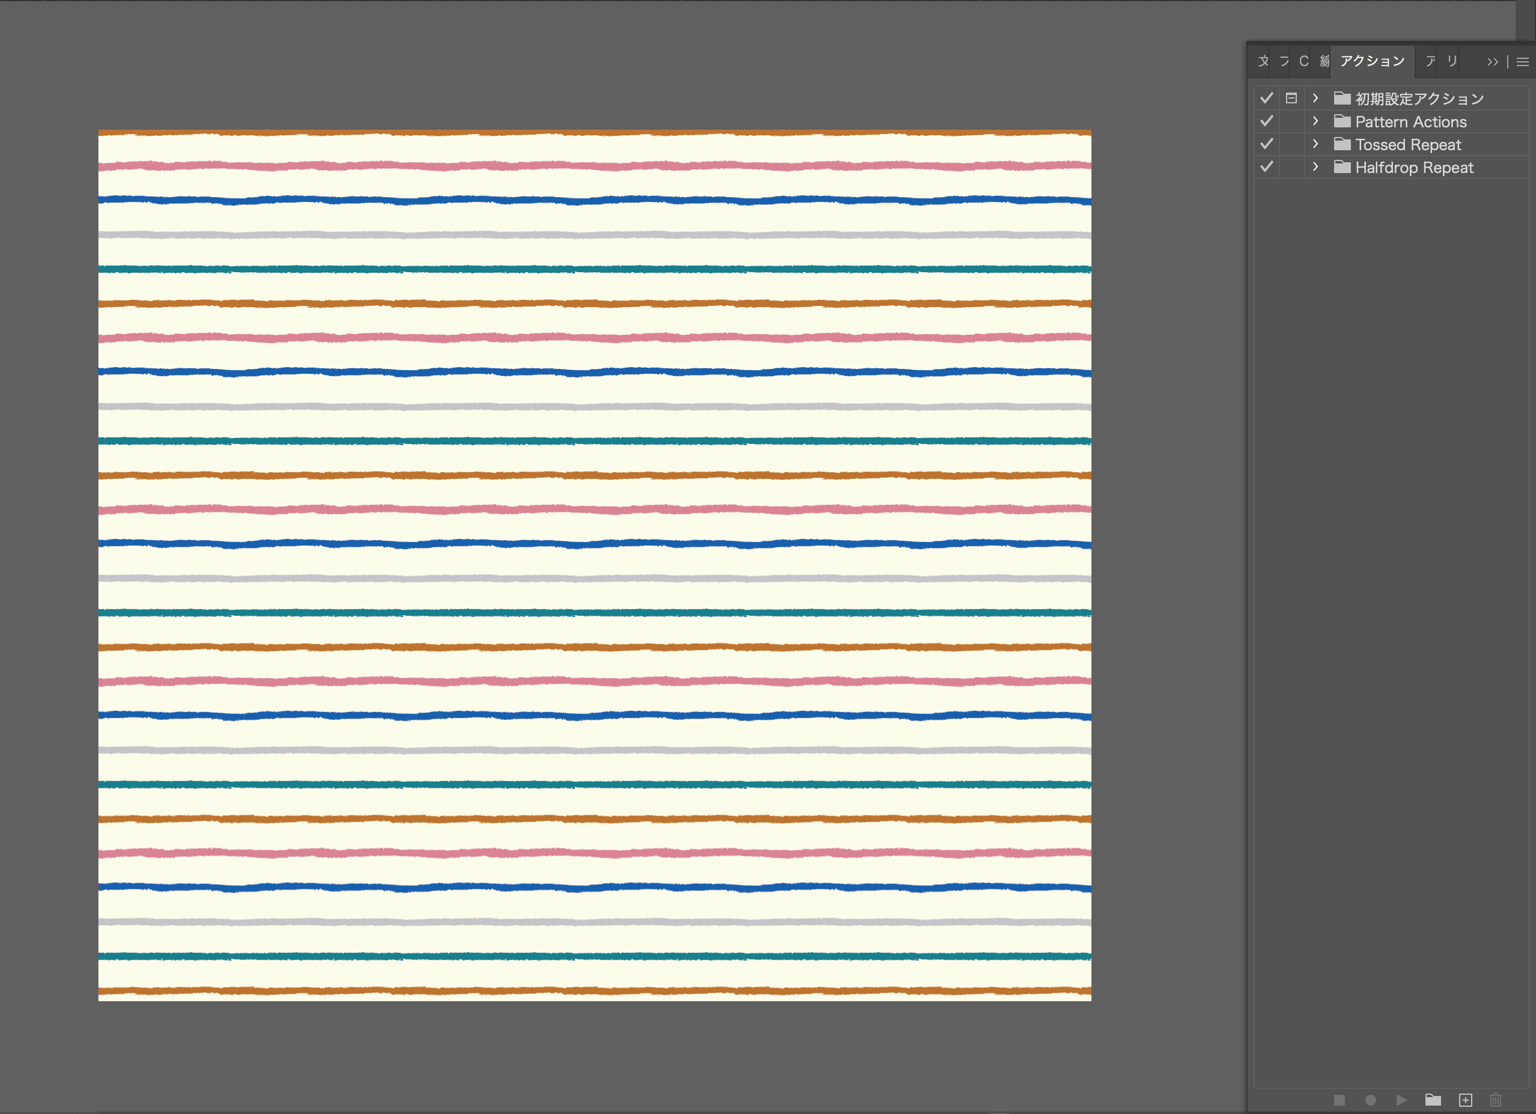The image size is (1536, 1114).
Task: Select the 初期設定アクション folder row
Action: (x=1392, y=98)
